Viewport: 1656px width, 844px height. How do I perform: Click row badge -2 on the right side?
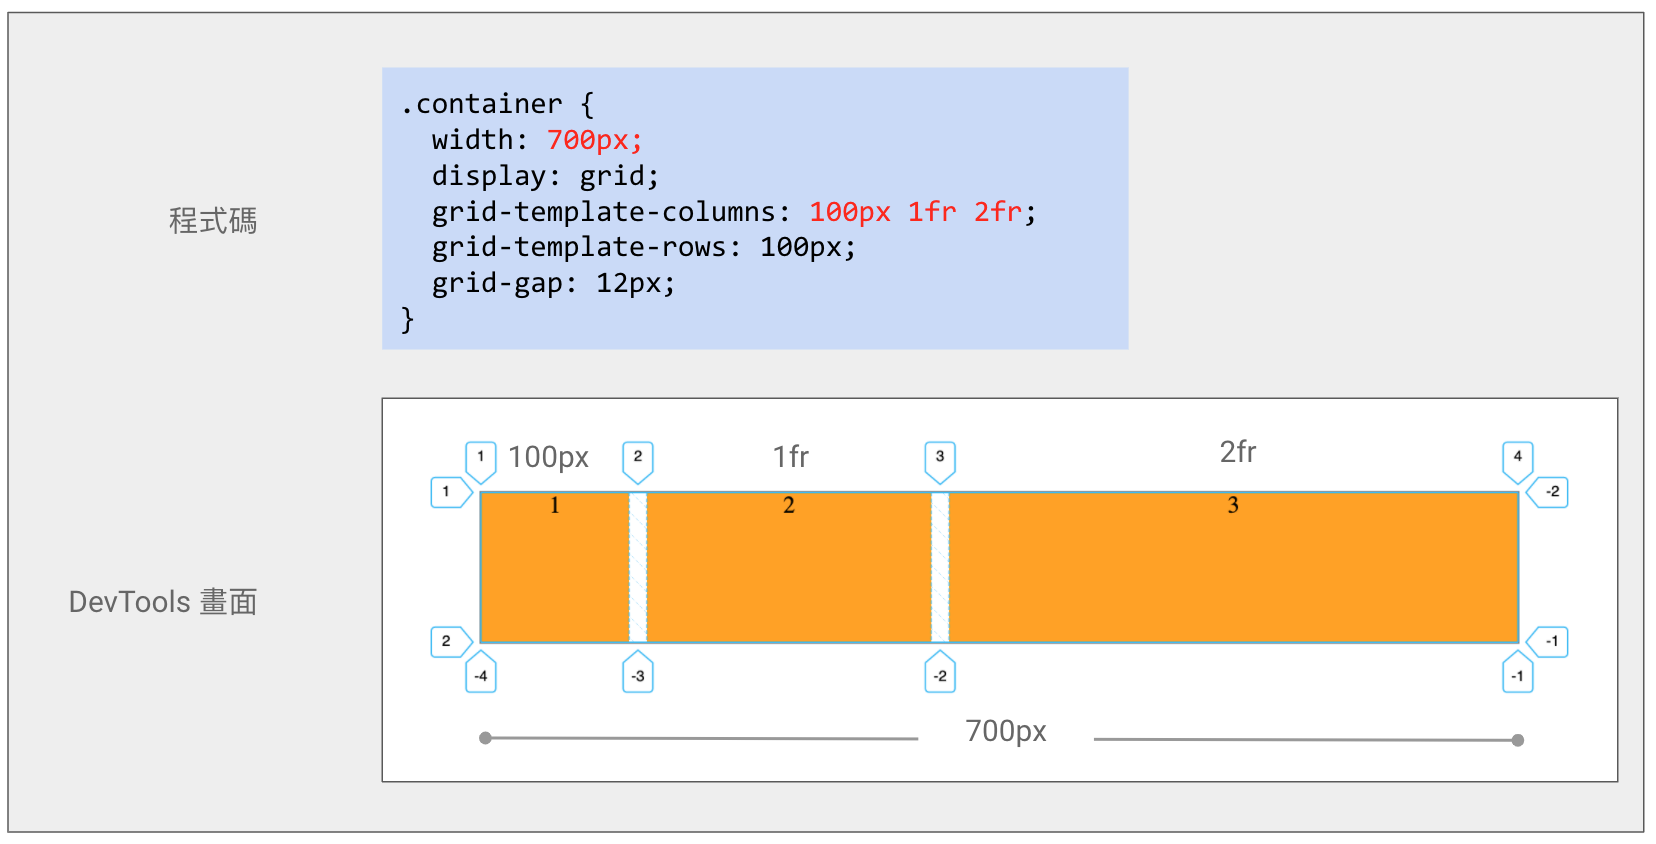coord(1551,492)
